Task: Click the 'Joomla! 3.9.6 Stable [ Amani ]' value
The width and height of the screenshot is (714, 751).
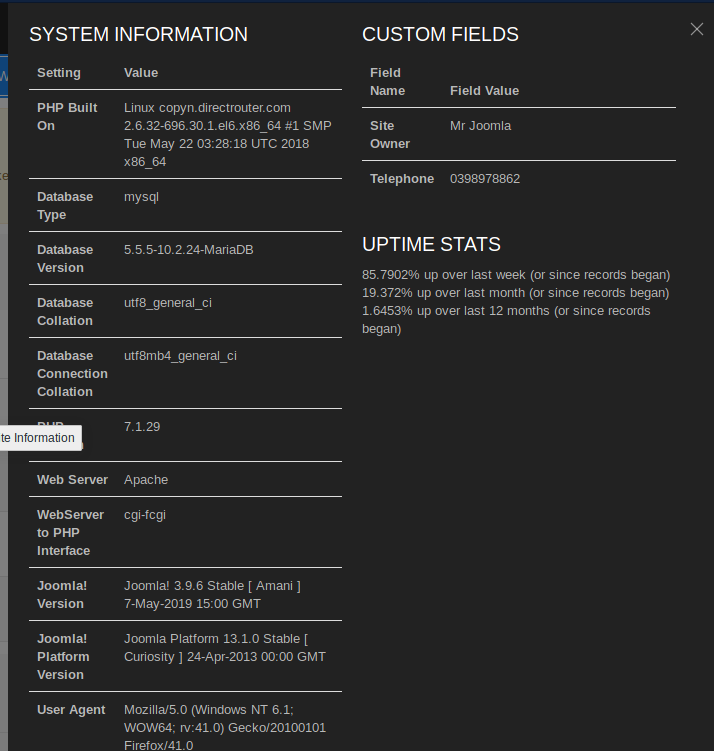Action: pos(212,586)
